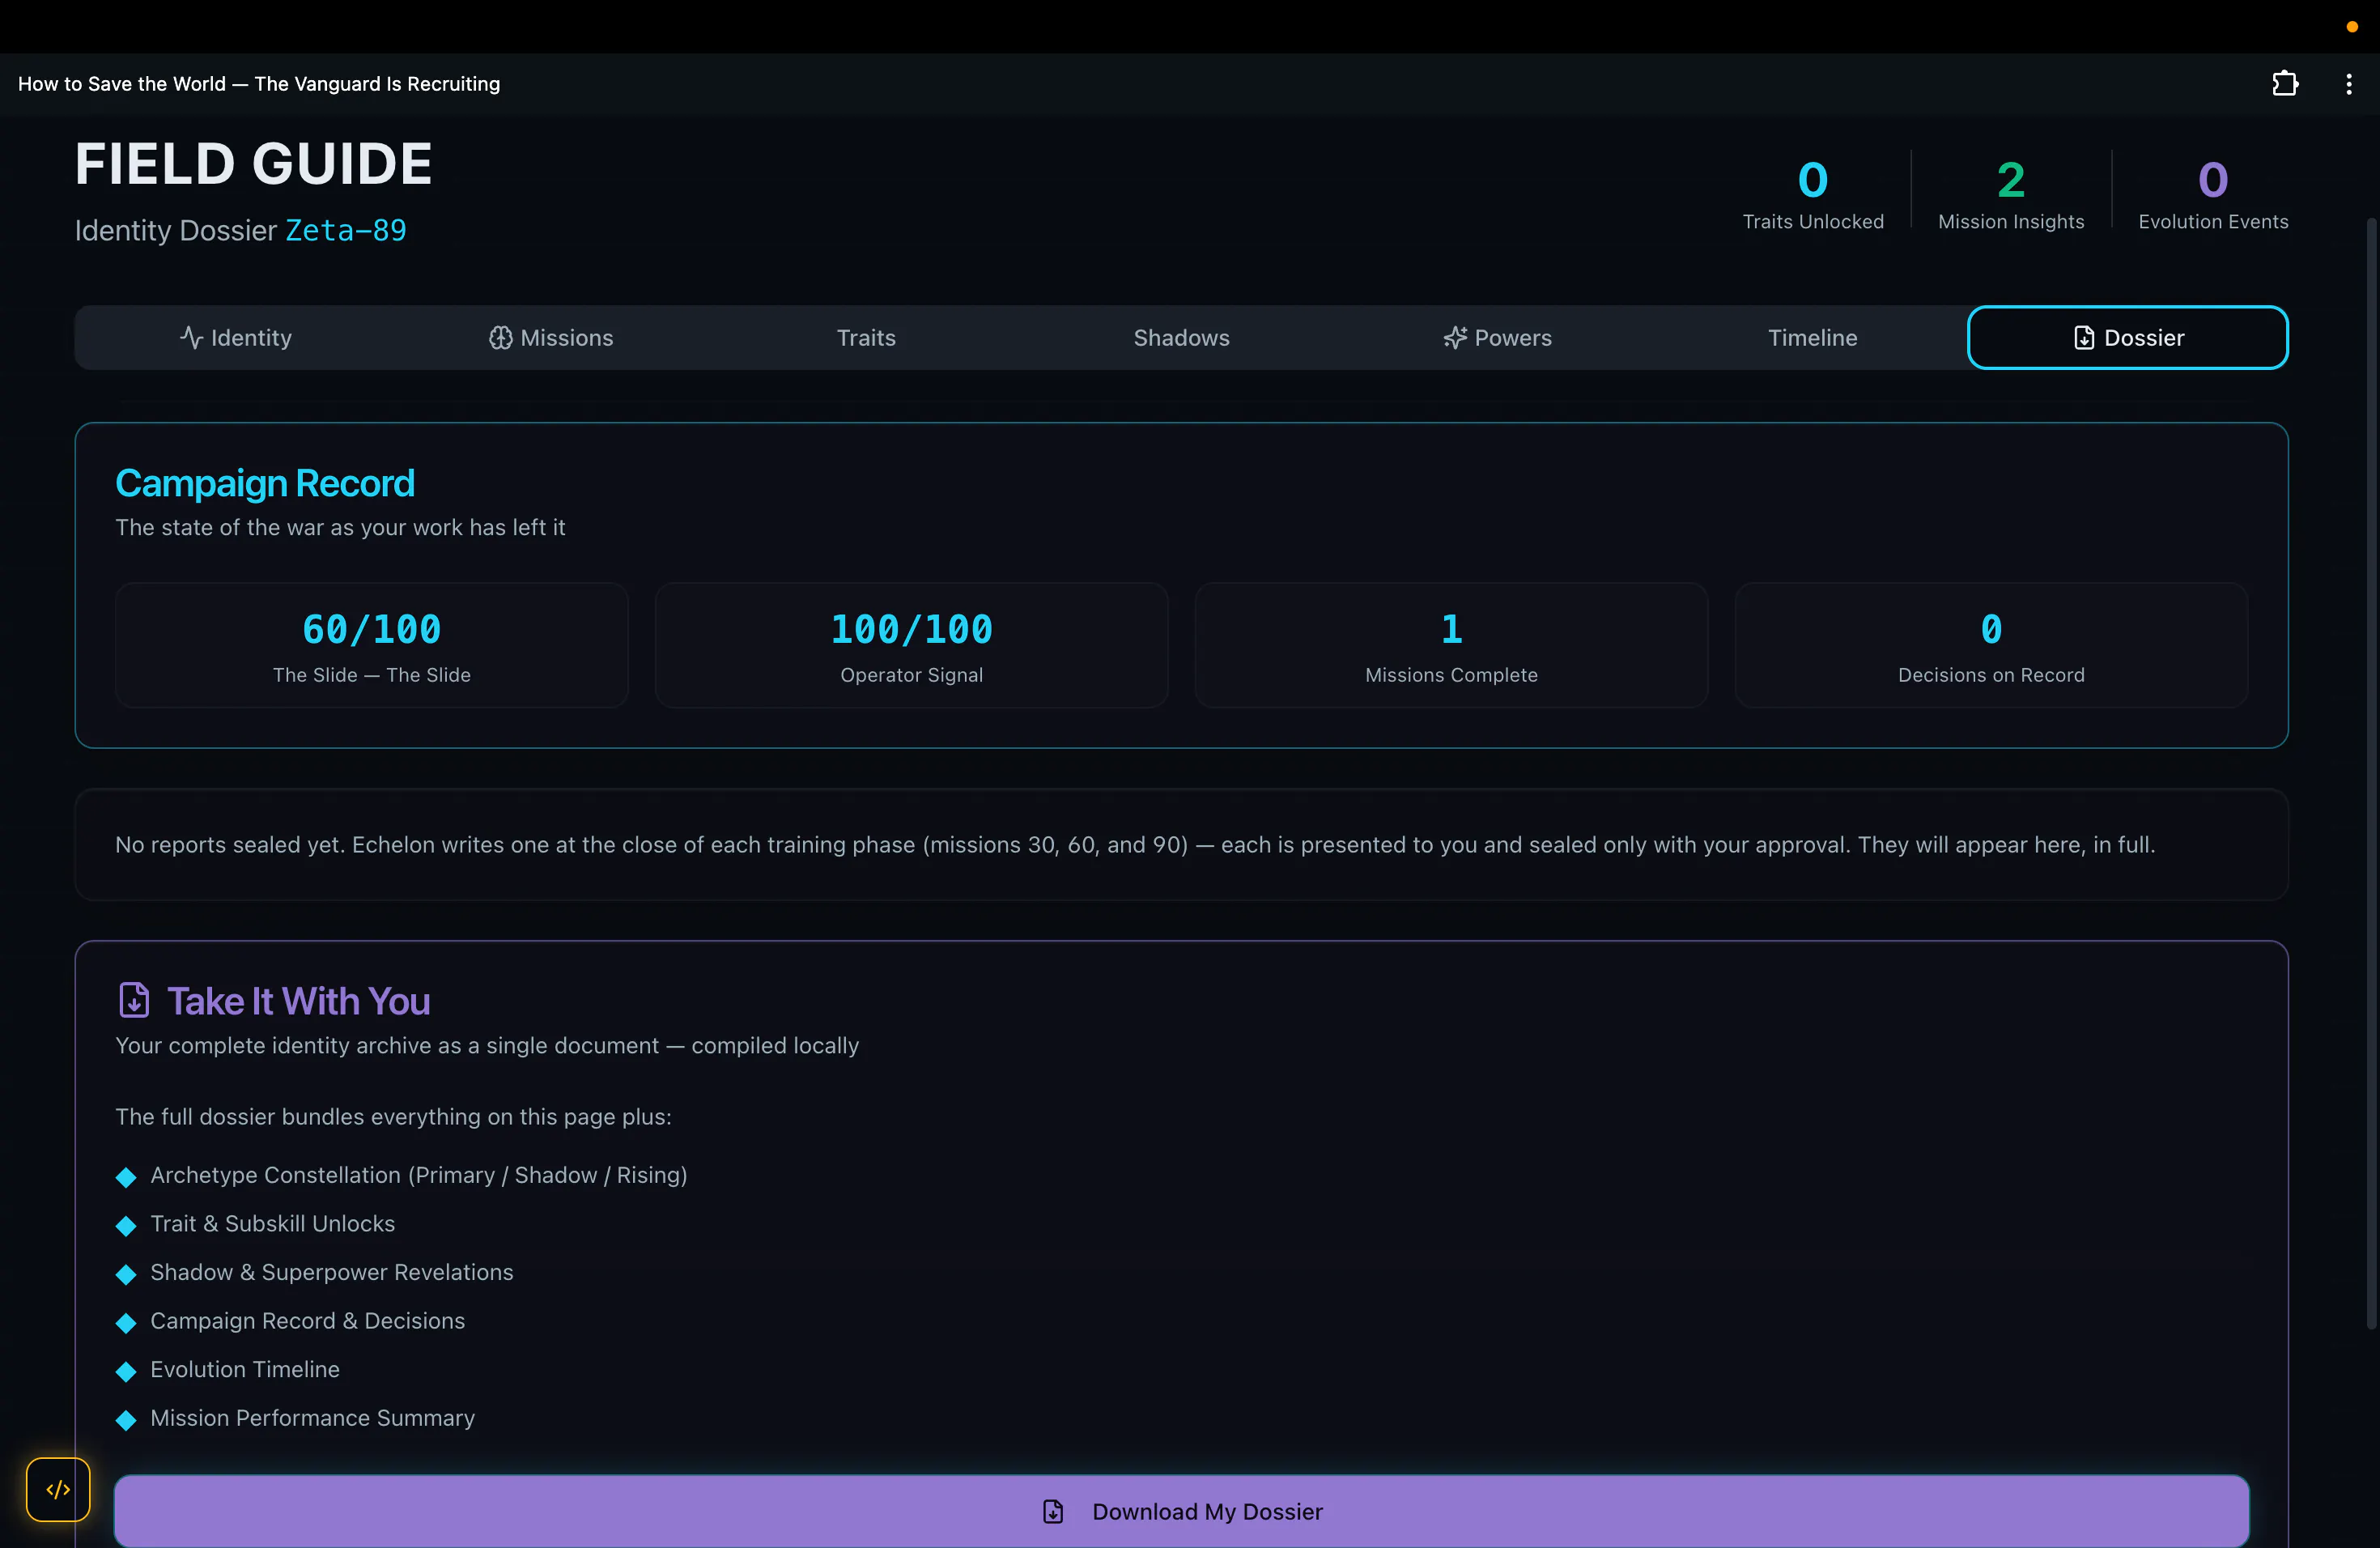Screen dimensions: 2380x1548
Task: Click the Traits Unlocked counter
Action: click(1813, 194)
